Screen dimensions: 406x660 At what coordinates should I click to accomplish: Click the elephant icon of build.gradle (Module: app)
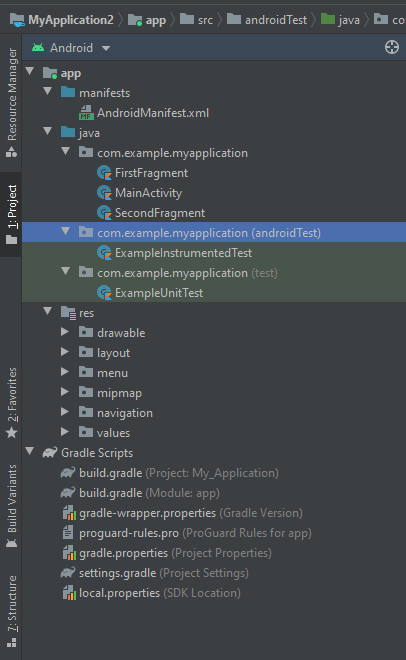point(68,493)
